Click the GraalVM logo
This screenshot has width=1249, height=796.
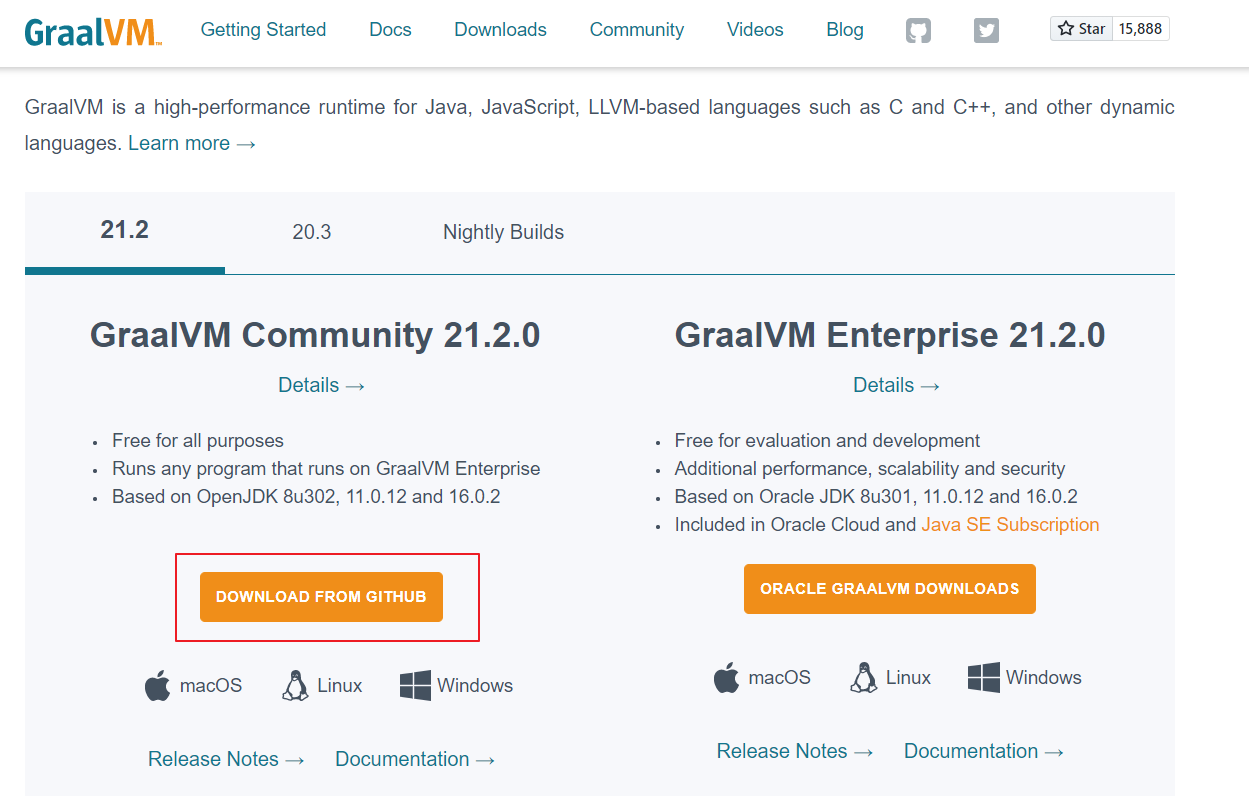coord(93,31)
